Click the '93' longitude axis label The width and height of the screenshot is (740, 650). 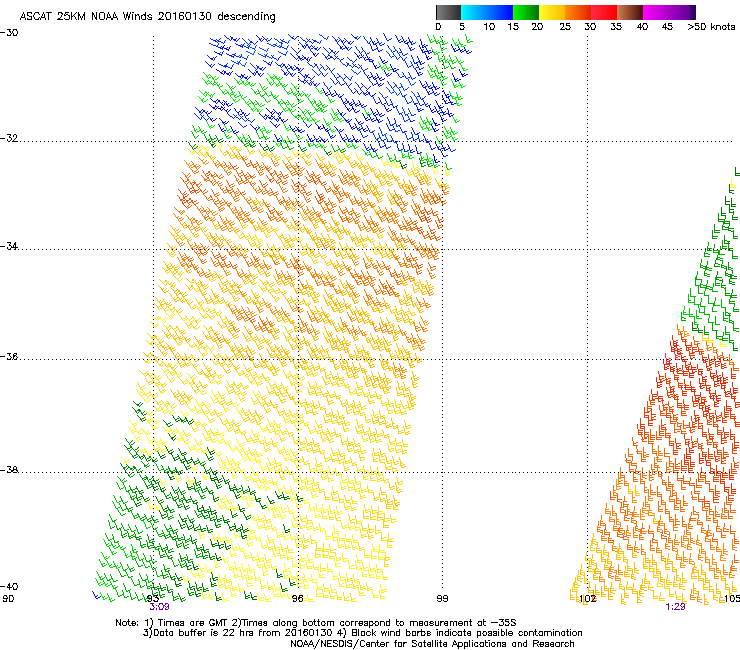click(153, 599)
